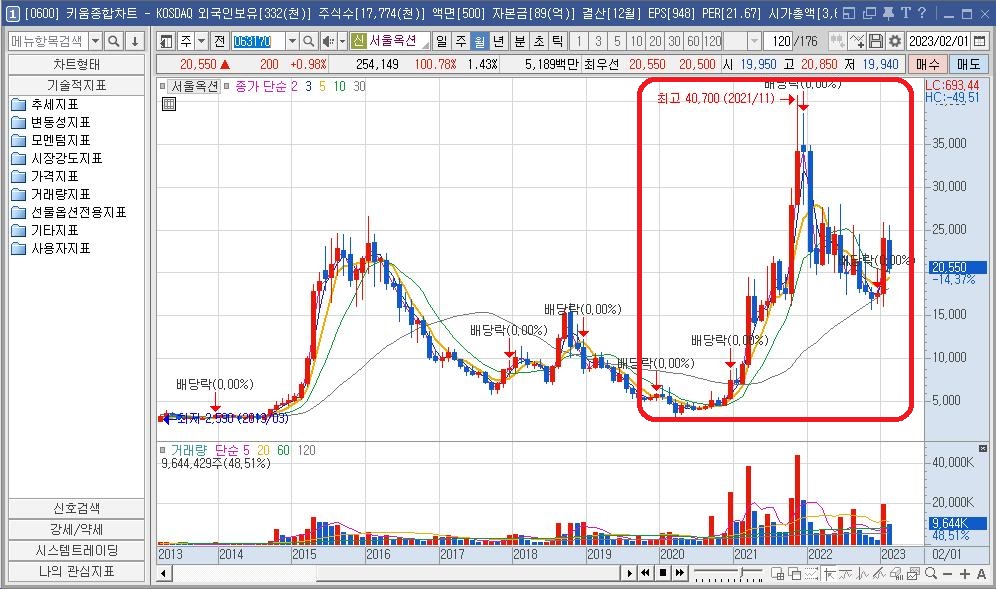The width and height of the screenshot is (996, 589).
Task: Click the 전 button beside stock code
Action: tap(220, 42)
